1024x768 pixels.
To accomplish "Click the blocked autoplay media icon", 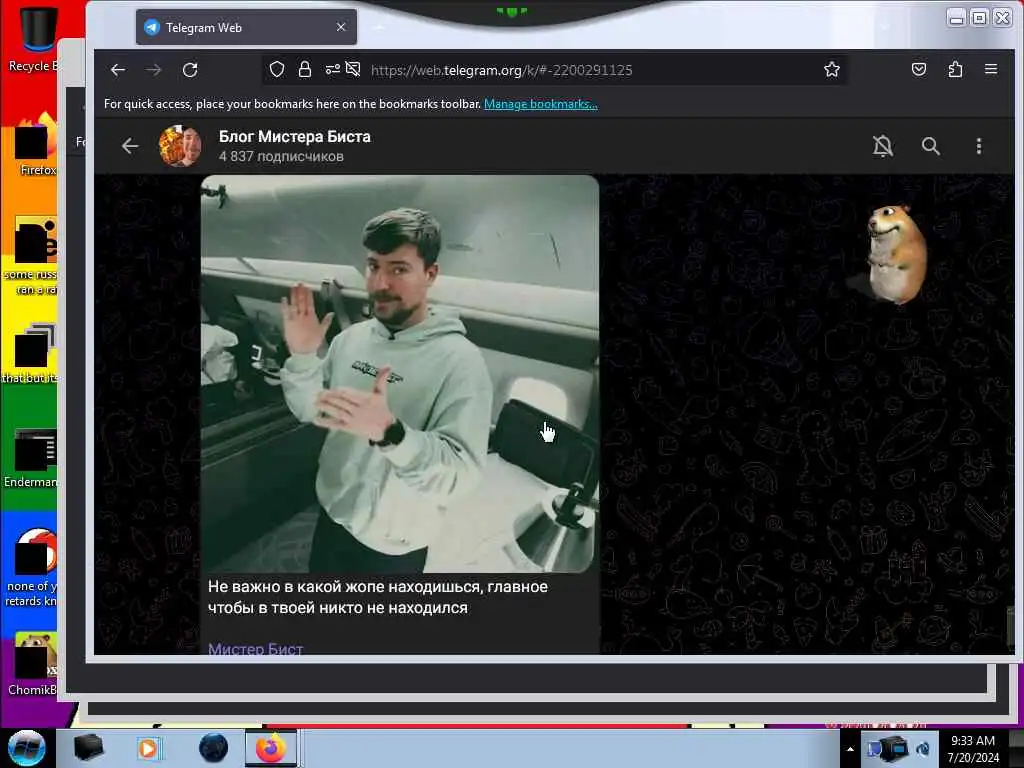I will coord(353,69).
